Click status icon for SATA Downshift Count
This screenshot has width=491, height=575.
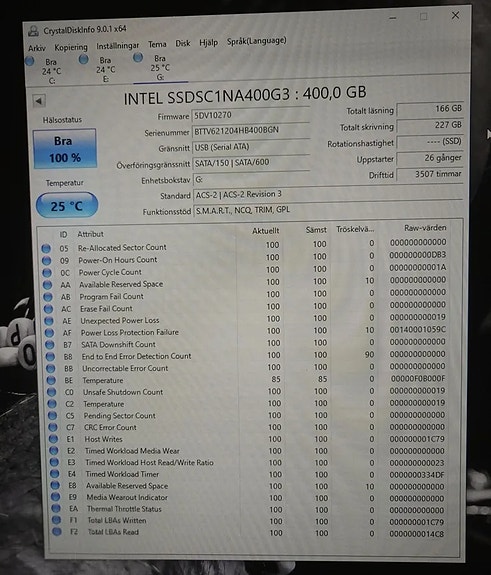point(50,345)
